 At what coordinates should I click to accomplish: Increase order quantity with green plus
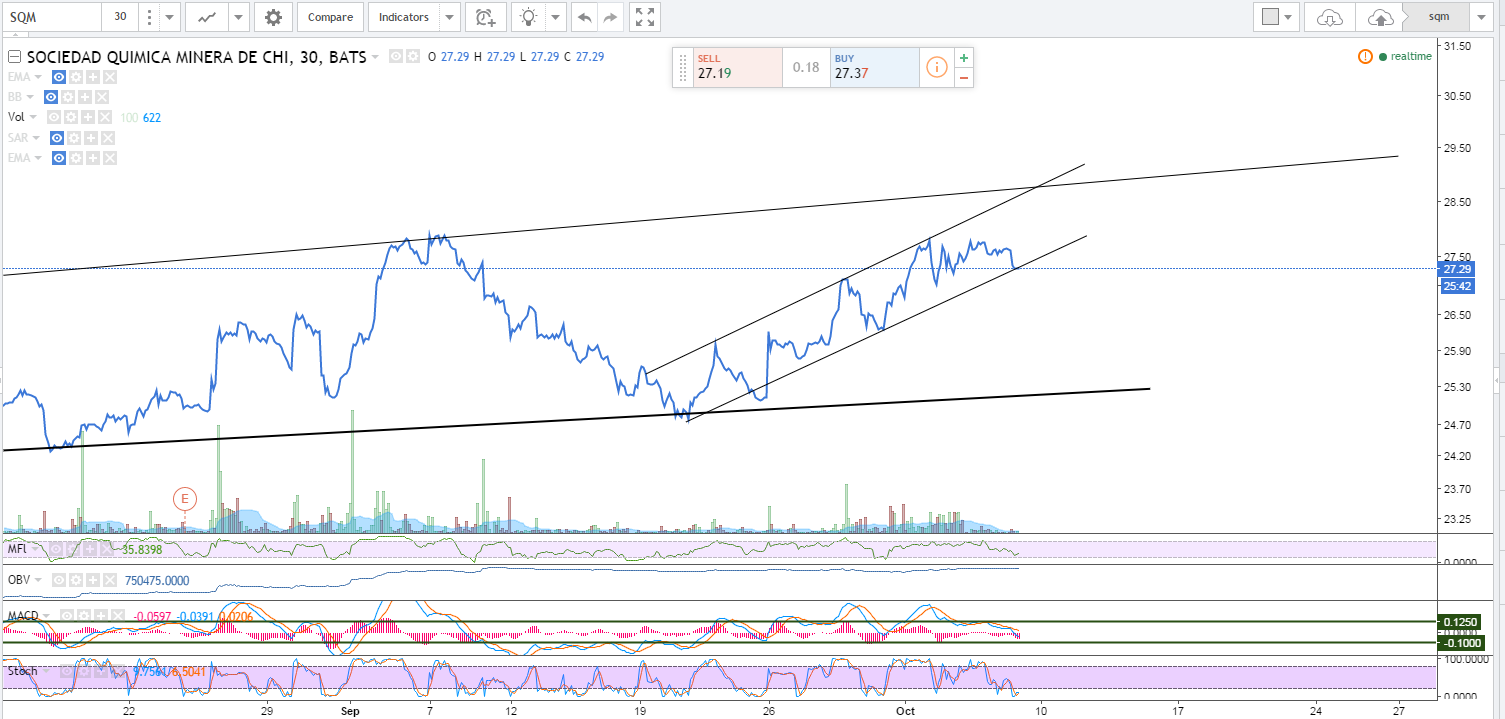[x=963, y=58]
